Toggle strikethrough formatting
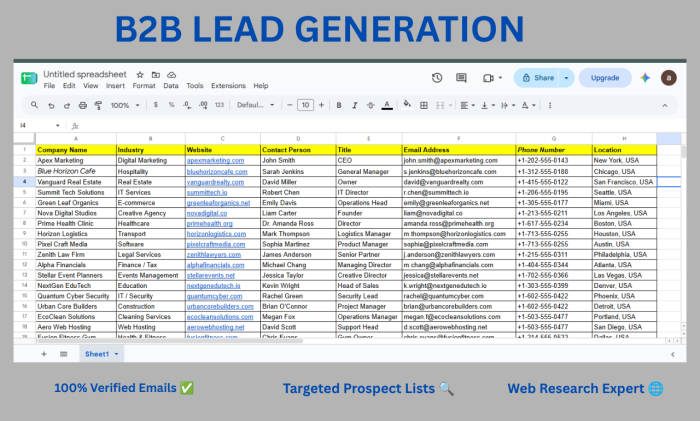The image size is (700, 421). [x=371, y=105]
